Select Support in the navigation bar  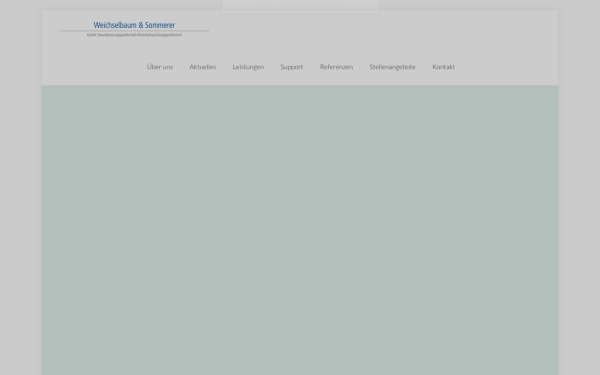[292, 67]
